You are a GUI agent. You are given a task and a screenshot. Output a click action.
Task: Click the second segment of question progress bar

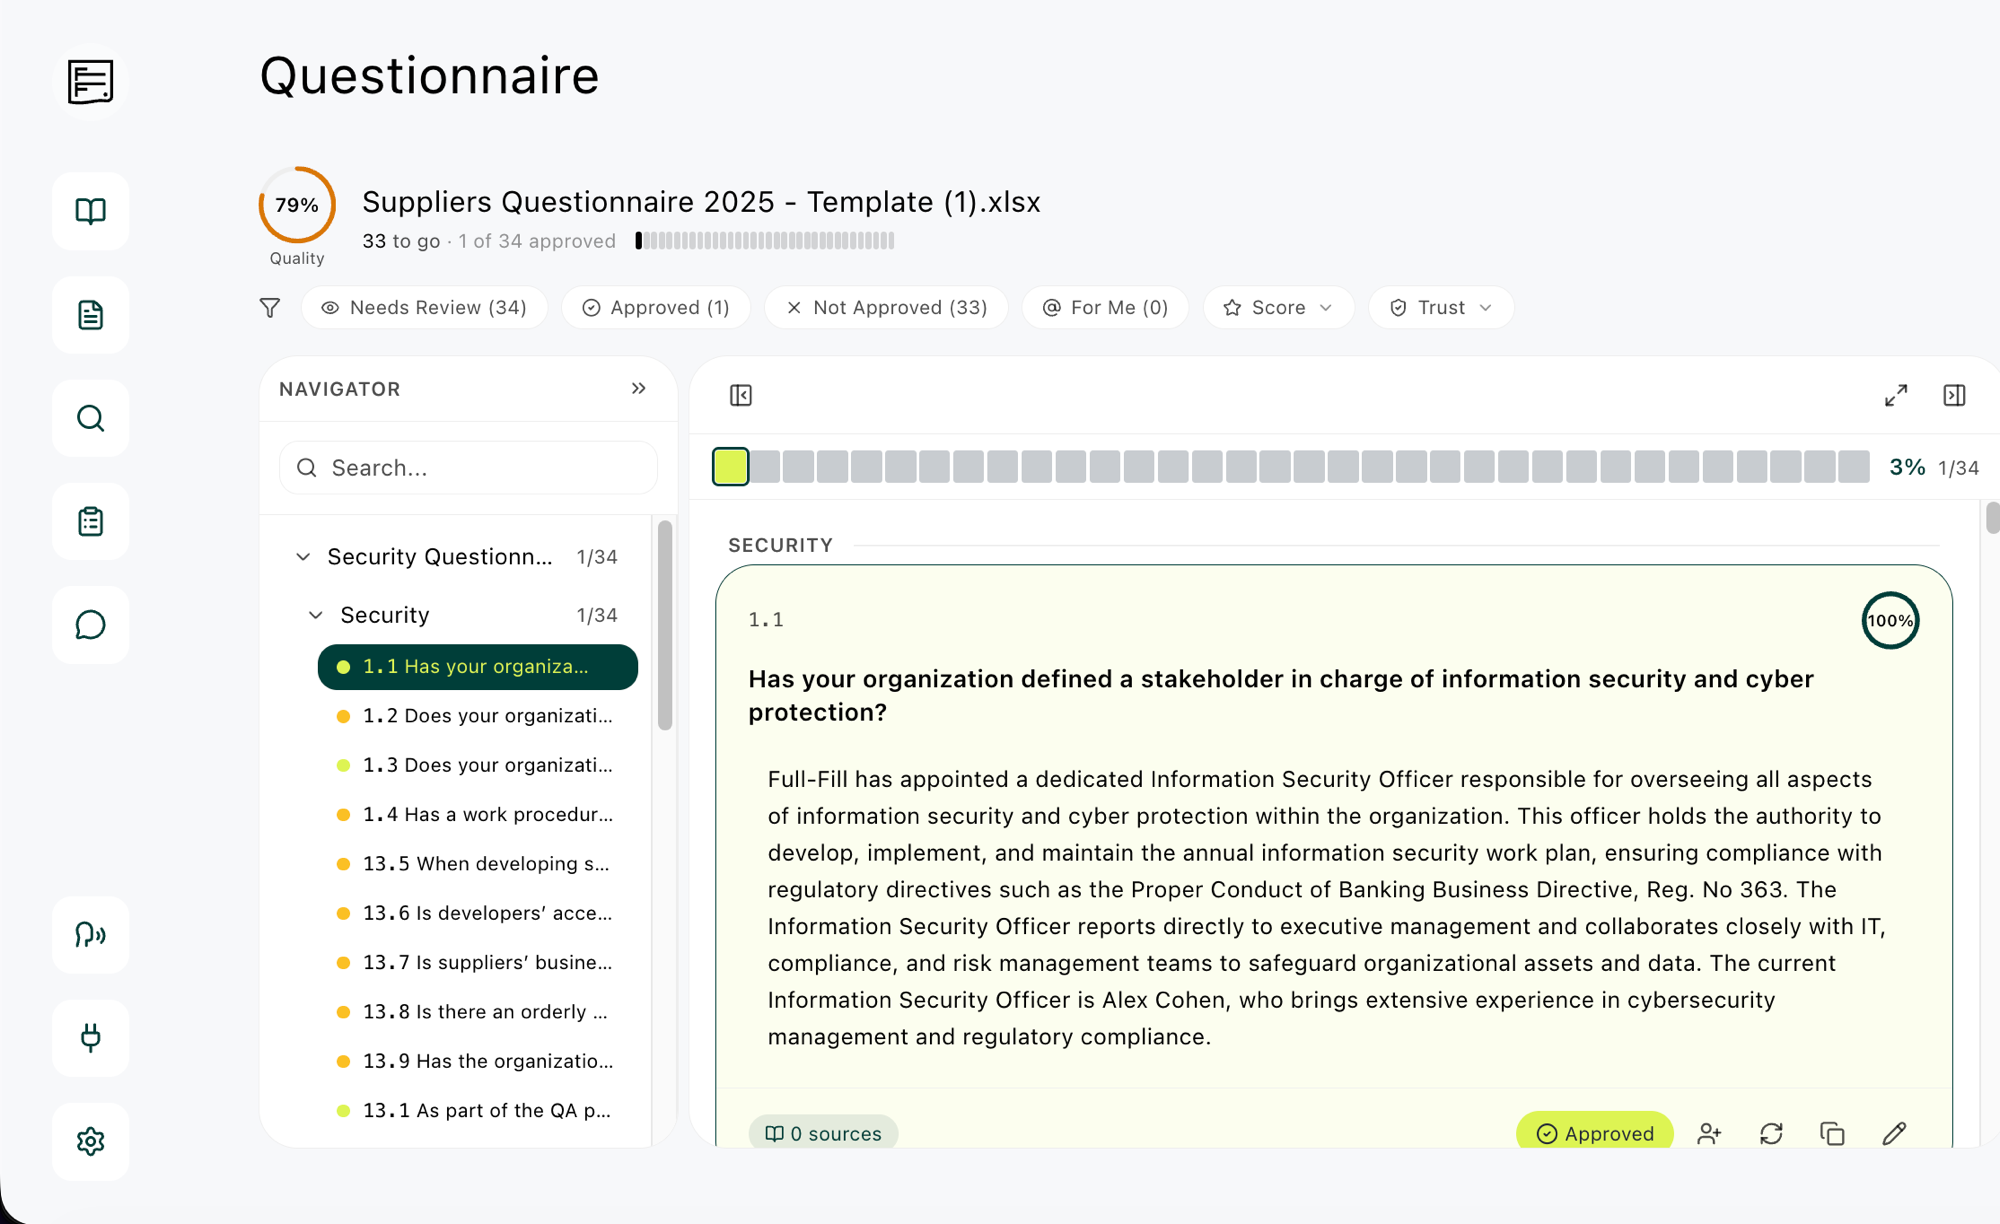tap(765, 467)
